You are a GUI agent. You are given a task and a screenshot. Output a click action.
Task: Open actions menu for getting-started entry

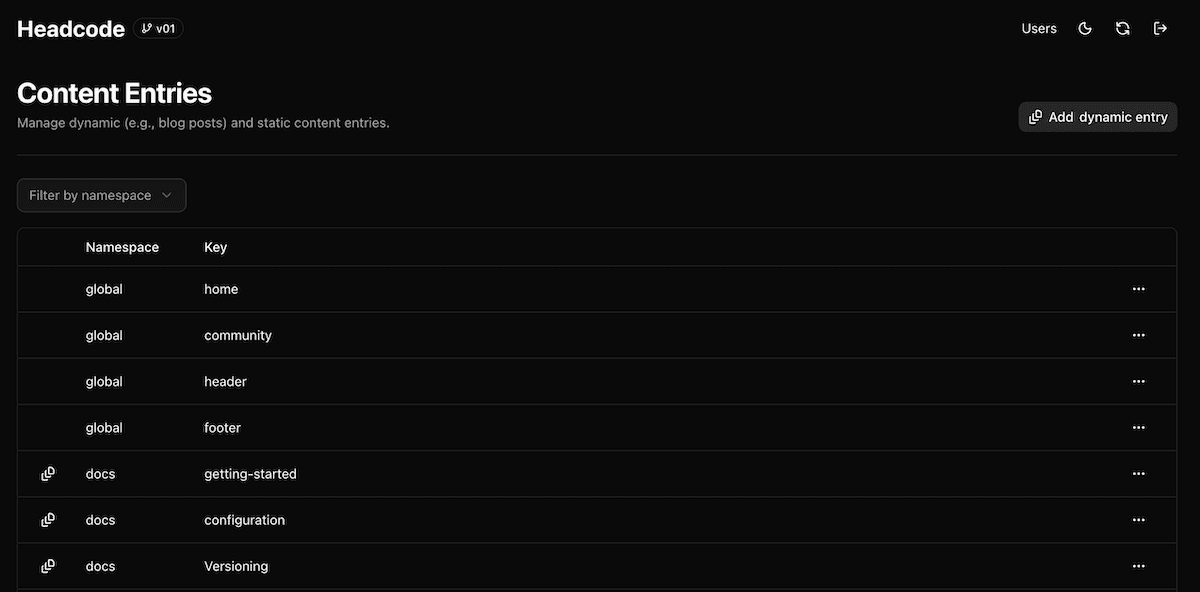(1138, 473)
